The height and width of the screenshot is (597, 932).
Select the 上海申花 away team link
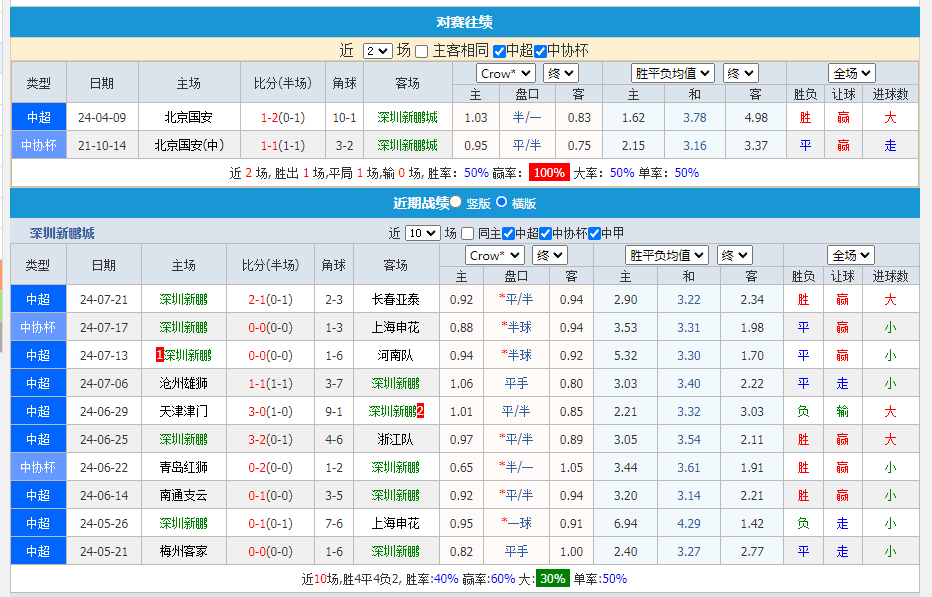(x=393, y=326)
